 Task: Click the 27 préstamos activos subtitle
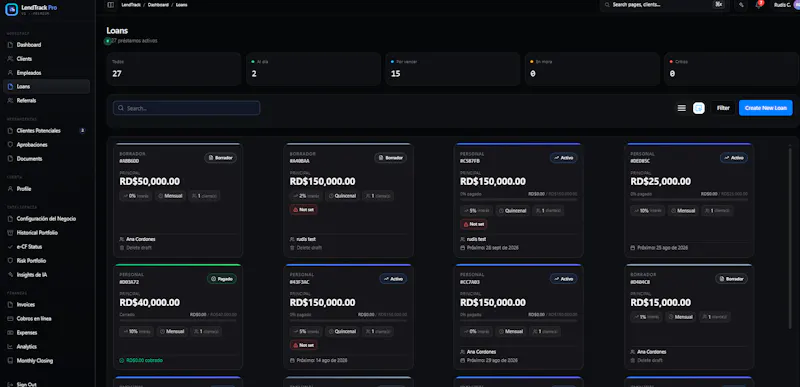(134, 41)
